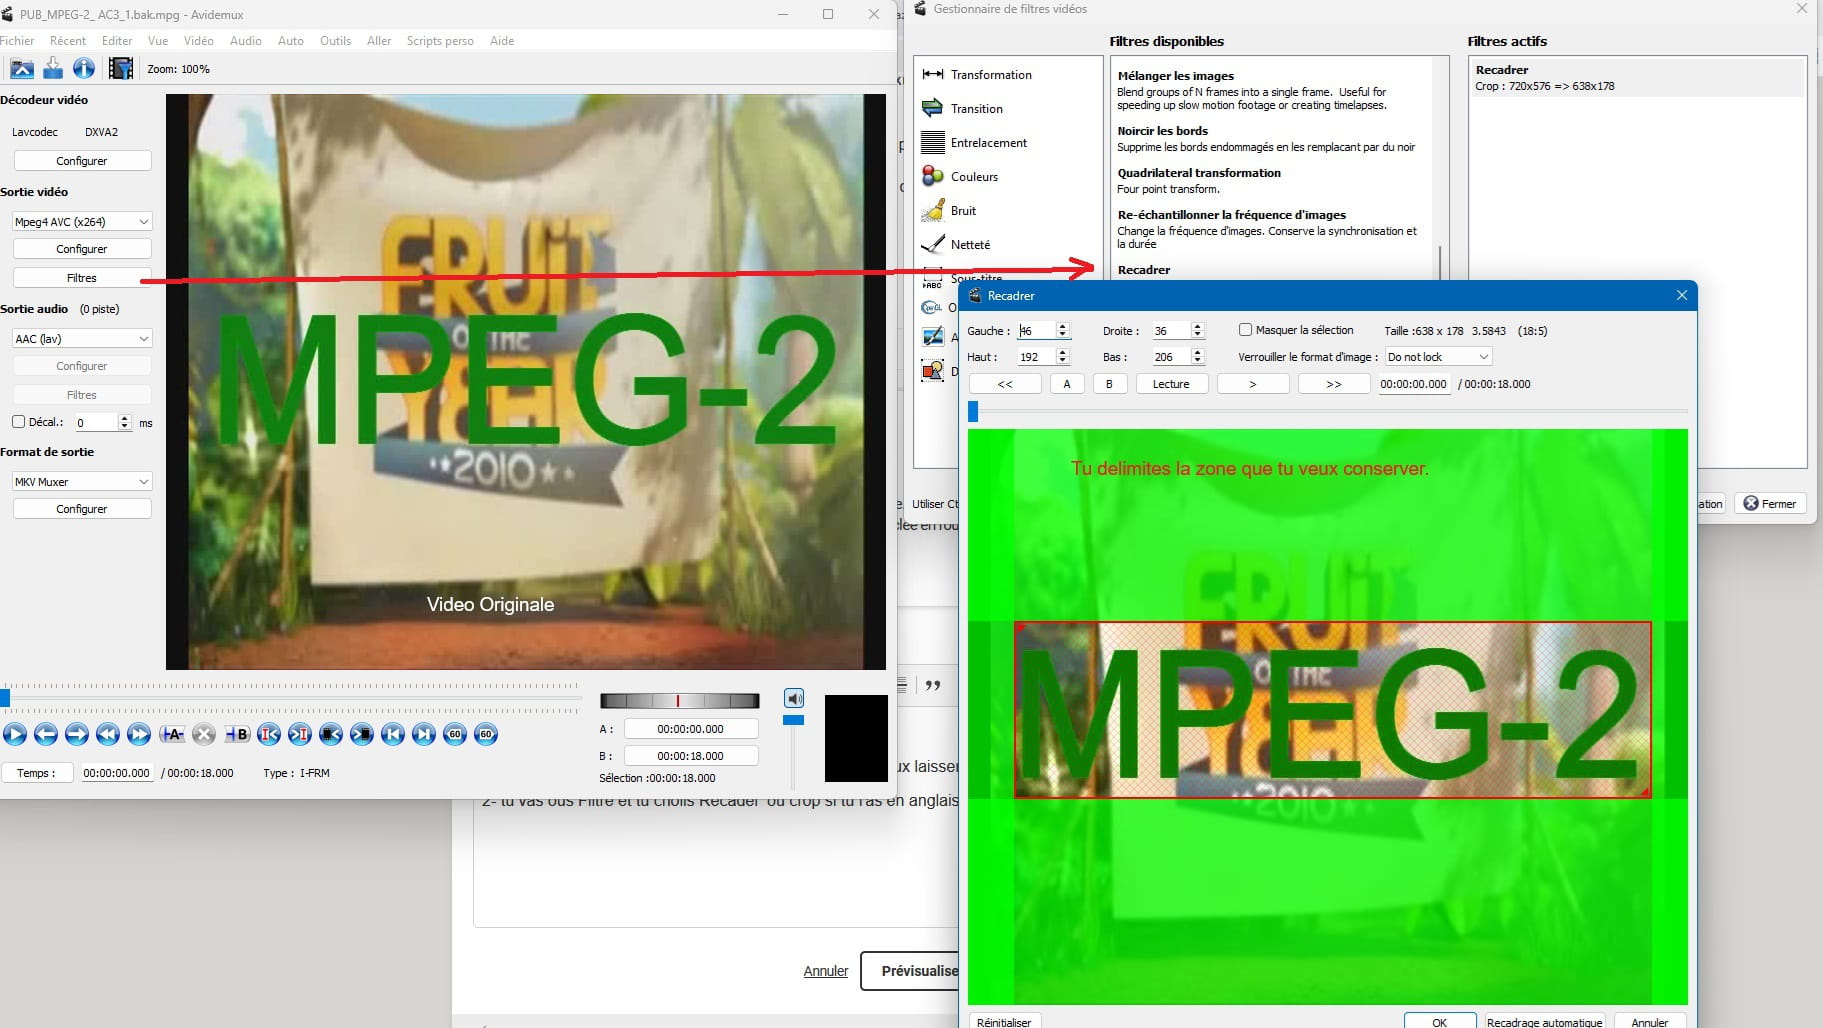Set selection end marker B
The height and width of the screenshot is (1028, 1823).
[x=237, y=734]
